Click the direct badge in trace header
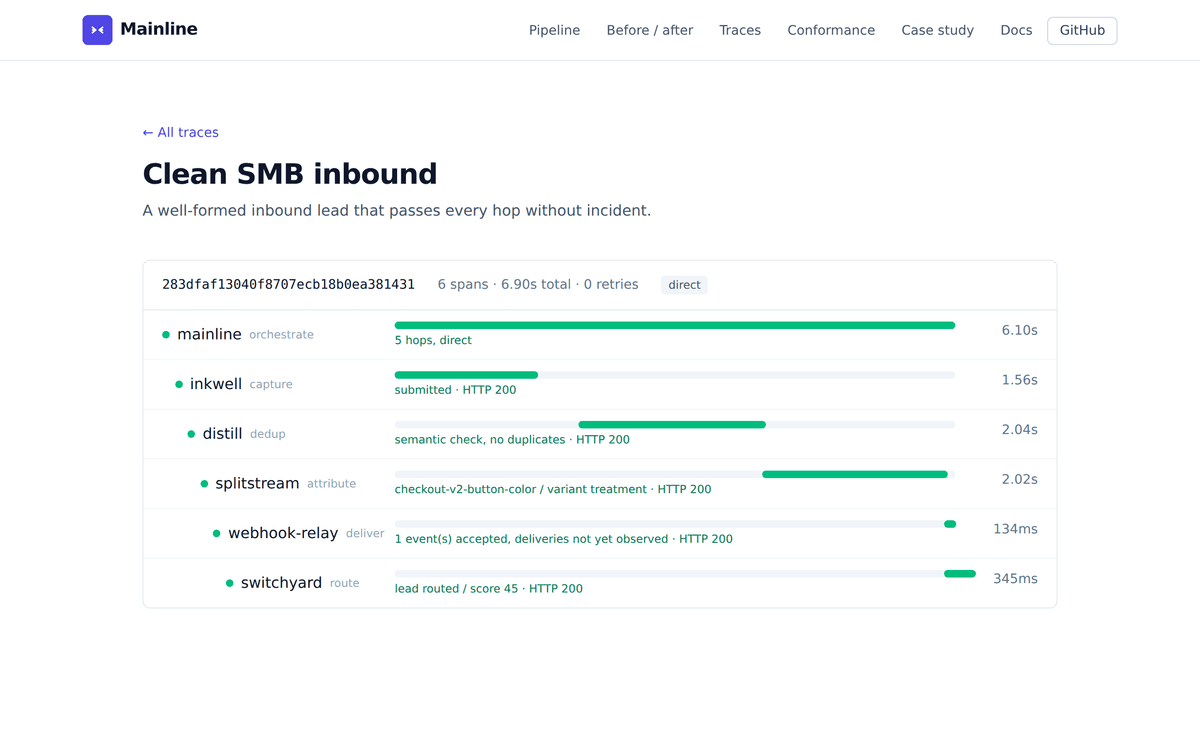The height and width of the screenshot is (750, 1200). [x=684, y=285]
